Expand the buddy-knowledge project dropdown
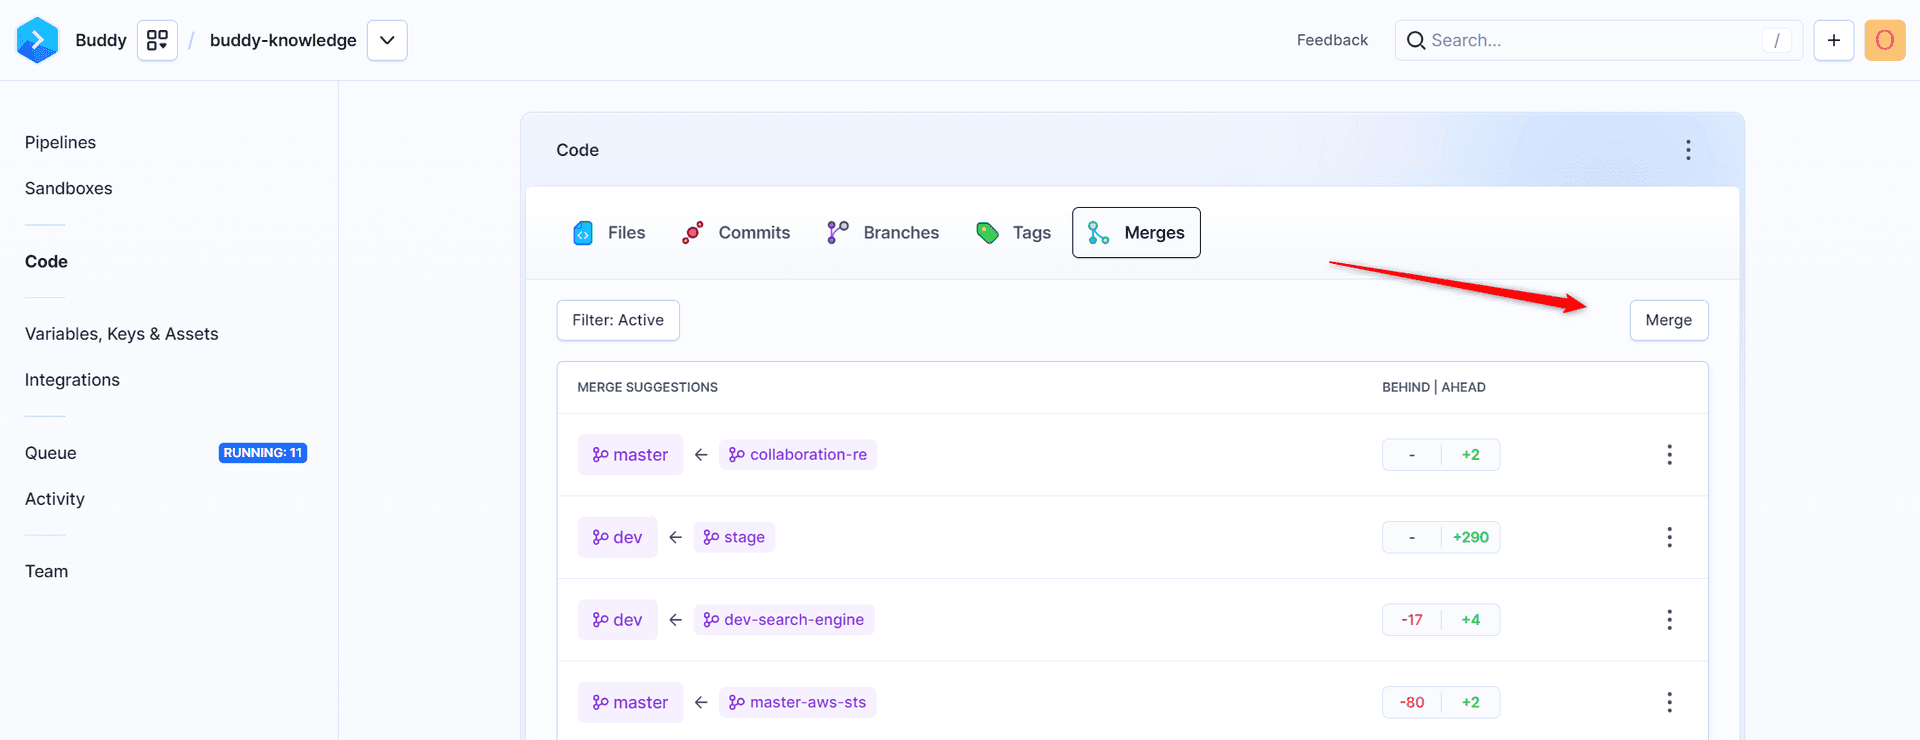 tap(387, 40)
